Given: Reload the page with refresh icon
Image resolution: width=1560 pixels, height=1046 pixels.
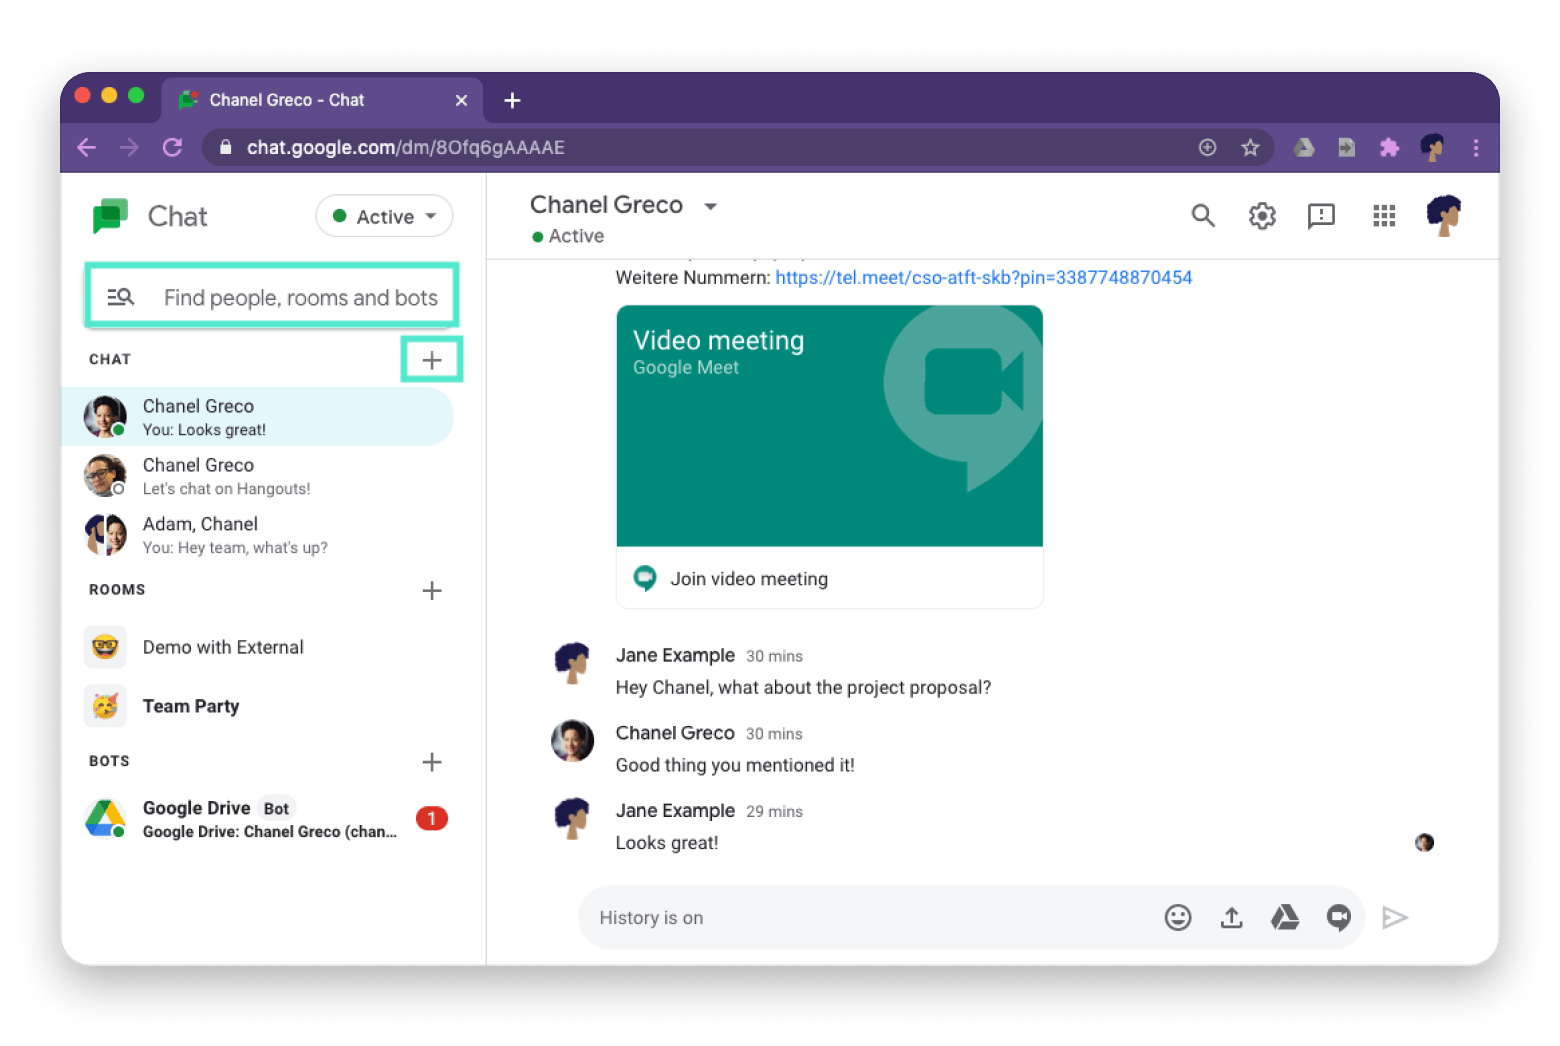Looking at the screenshot, I should tap(173, 148).
